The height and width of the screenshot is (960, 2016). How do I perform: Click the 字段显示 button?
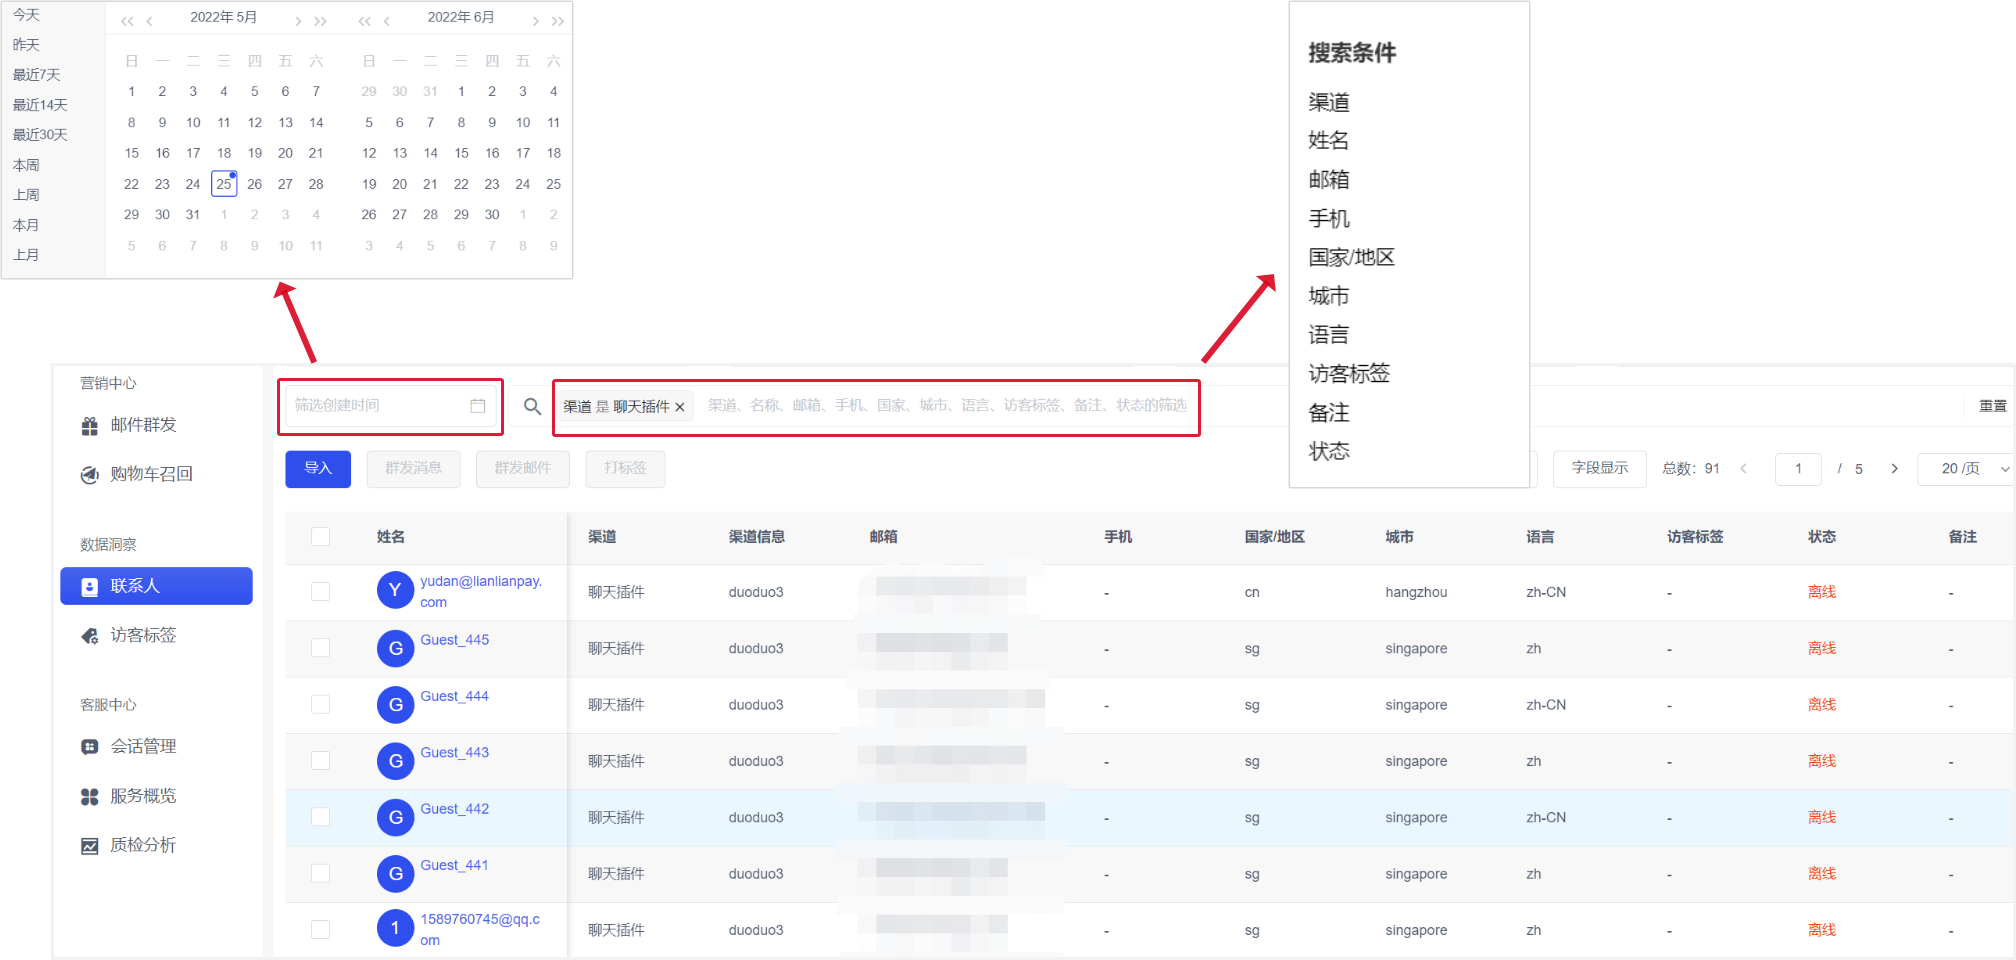[x=1599, y=469]
